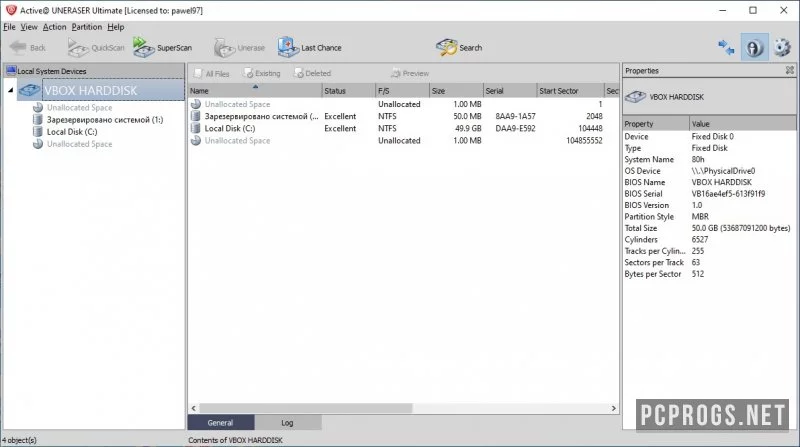
Task: Select the Partition Style property row
Action: 709,217
